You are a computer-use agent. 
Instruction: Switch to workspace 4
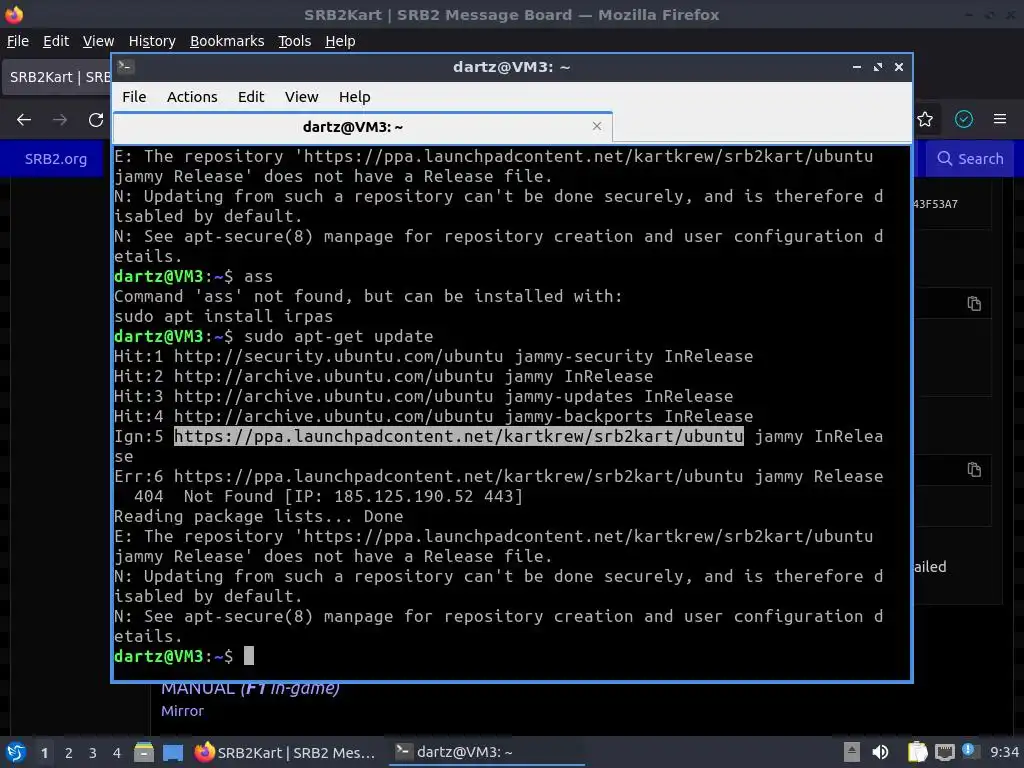pyautogui.click(x=117, y=753)
